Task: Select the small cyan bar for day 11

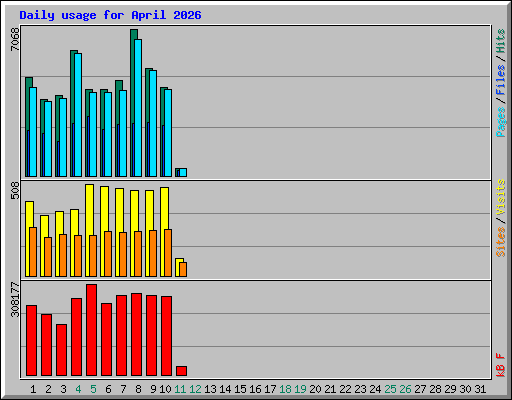Action: [183, 173]
